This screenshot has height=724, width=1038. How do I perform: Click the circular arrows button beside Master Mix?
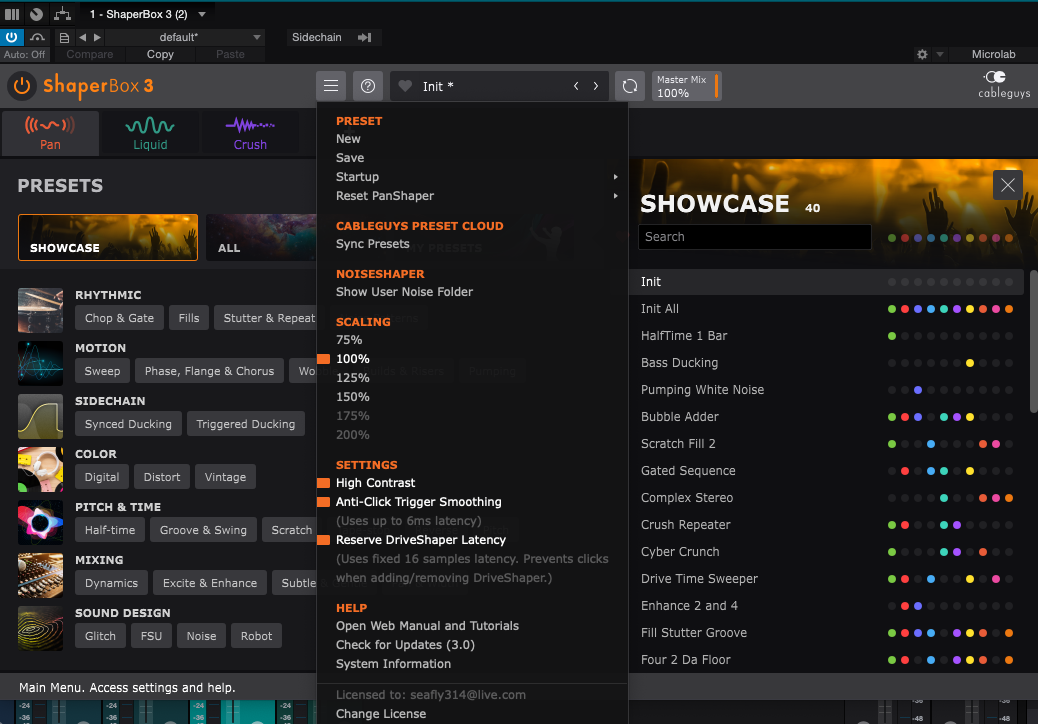click(630, 86)
